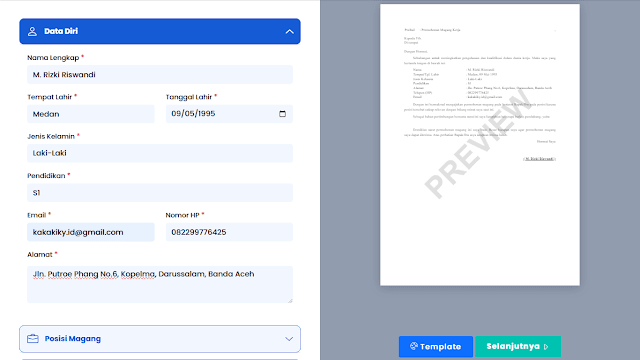The height and width of the screenshot is (360, 640).
Task: Edit the Nomor HP field 082299776425
Action: 229,232
